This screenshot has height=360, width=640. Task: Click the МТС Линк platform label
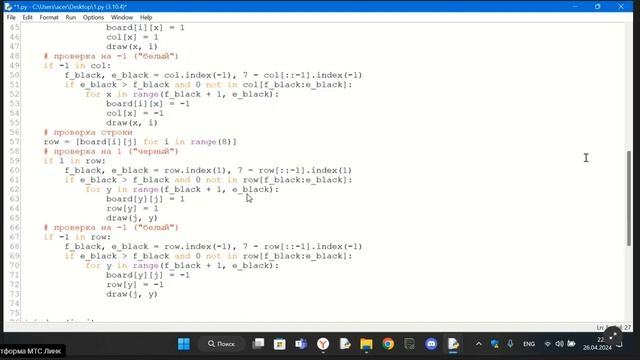tap(31, 351)
